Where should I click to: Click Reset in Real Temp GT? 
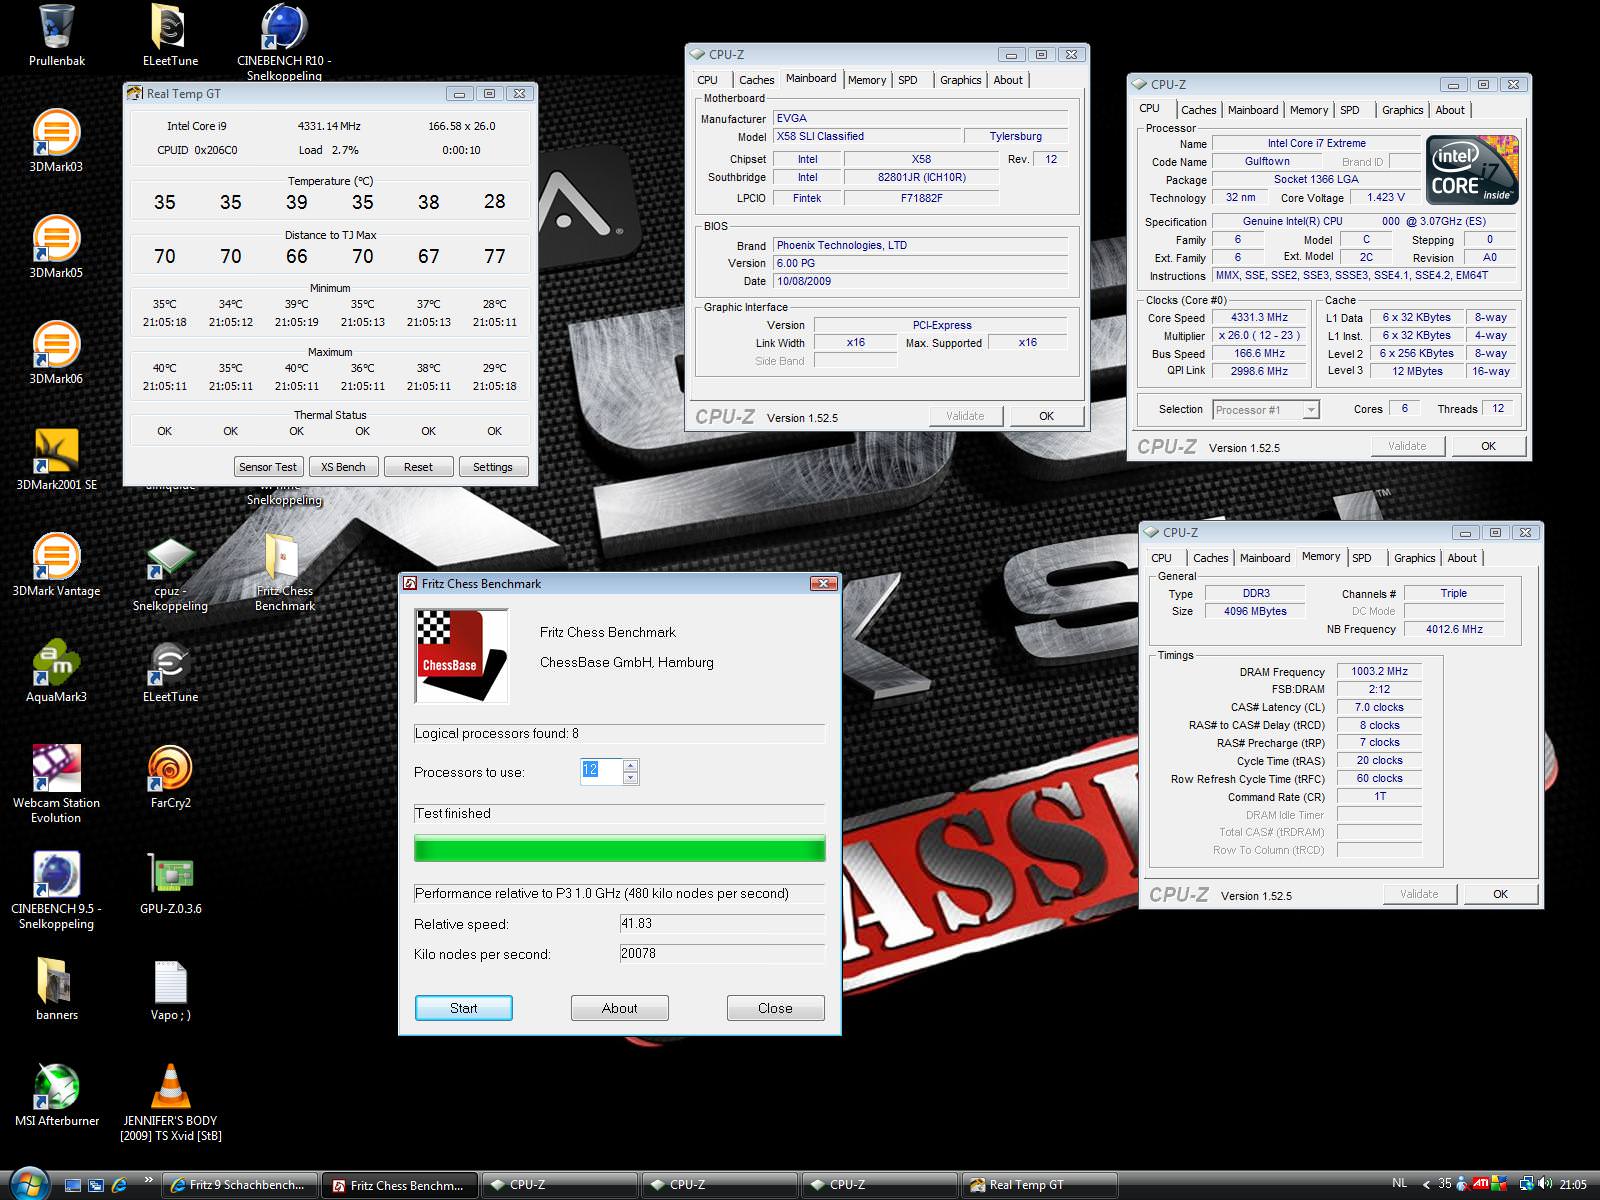[x=418, y=467]
